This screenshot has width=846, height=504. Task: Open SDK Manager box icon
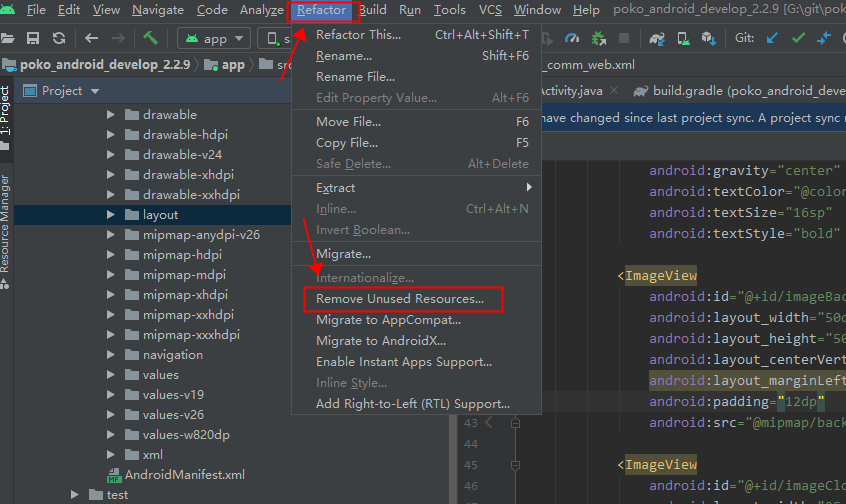tap(708, 38)
